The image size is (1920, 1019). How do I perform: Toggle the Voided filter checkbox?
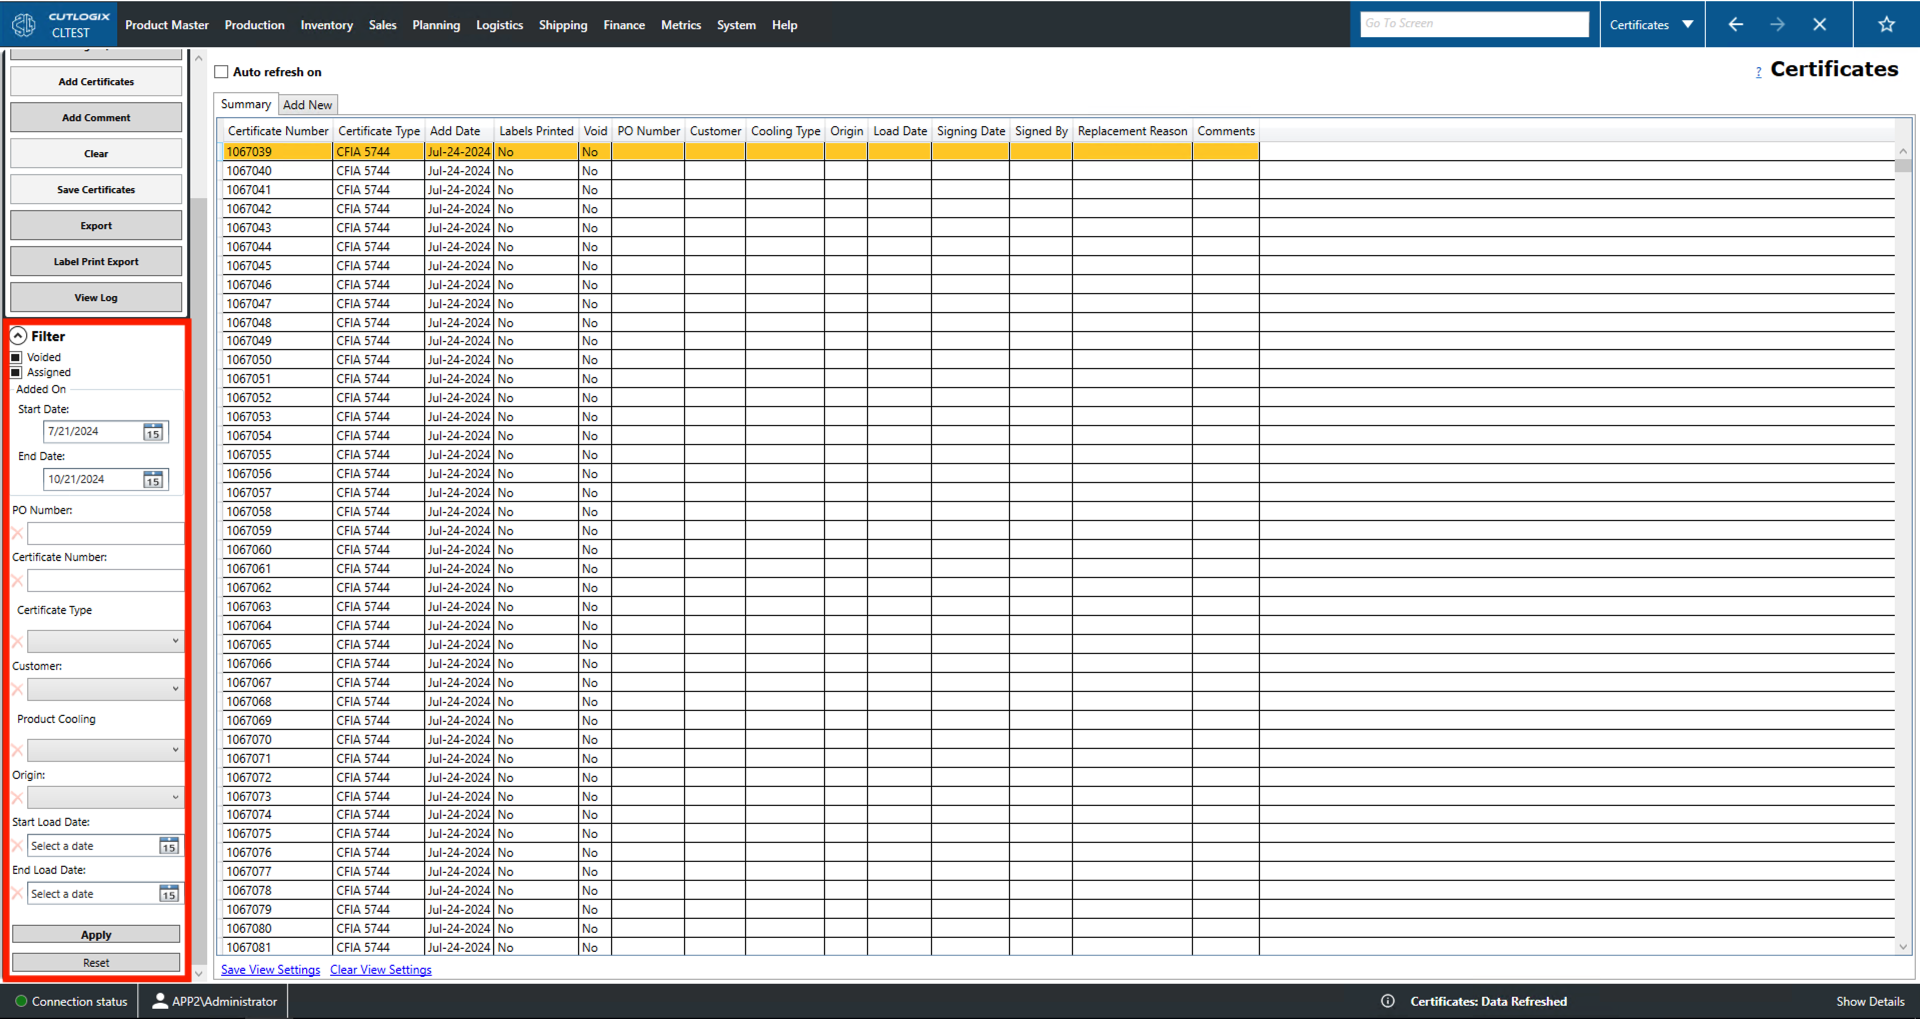16,356
